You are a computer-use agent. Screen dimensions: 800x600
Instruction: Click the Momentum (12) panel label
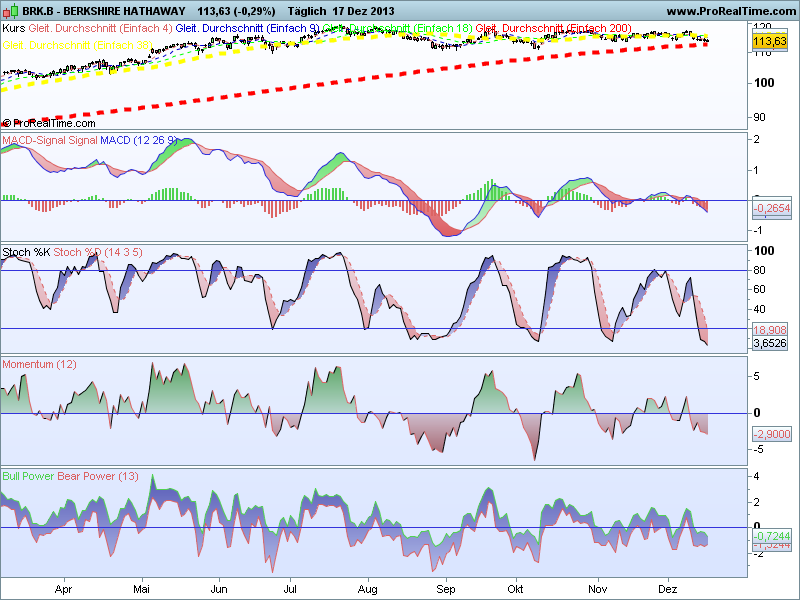point(39,364)
